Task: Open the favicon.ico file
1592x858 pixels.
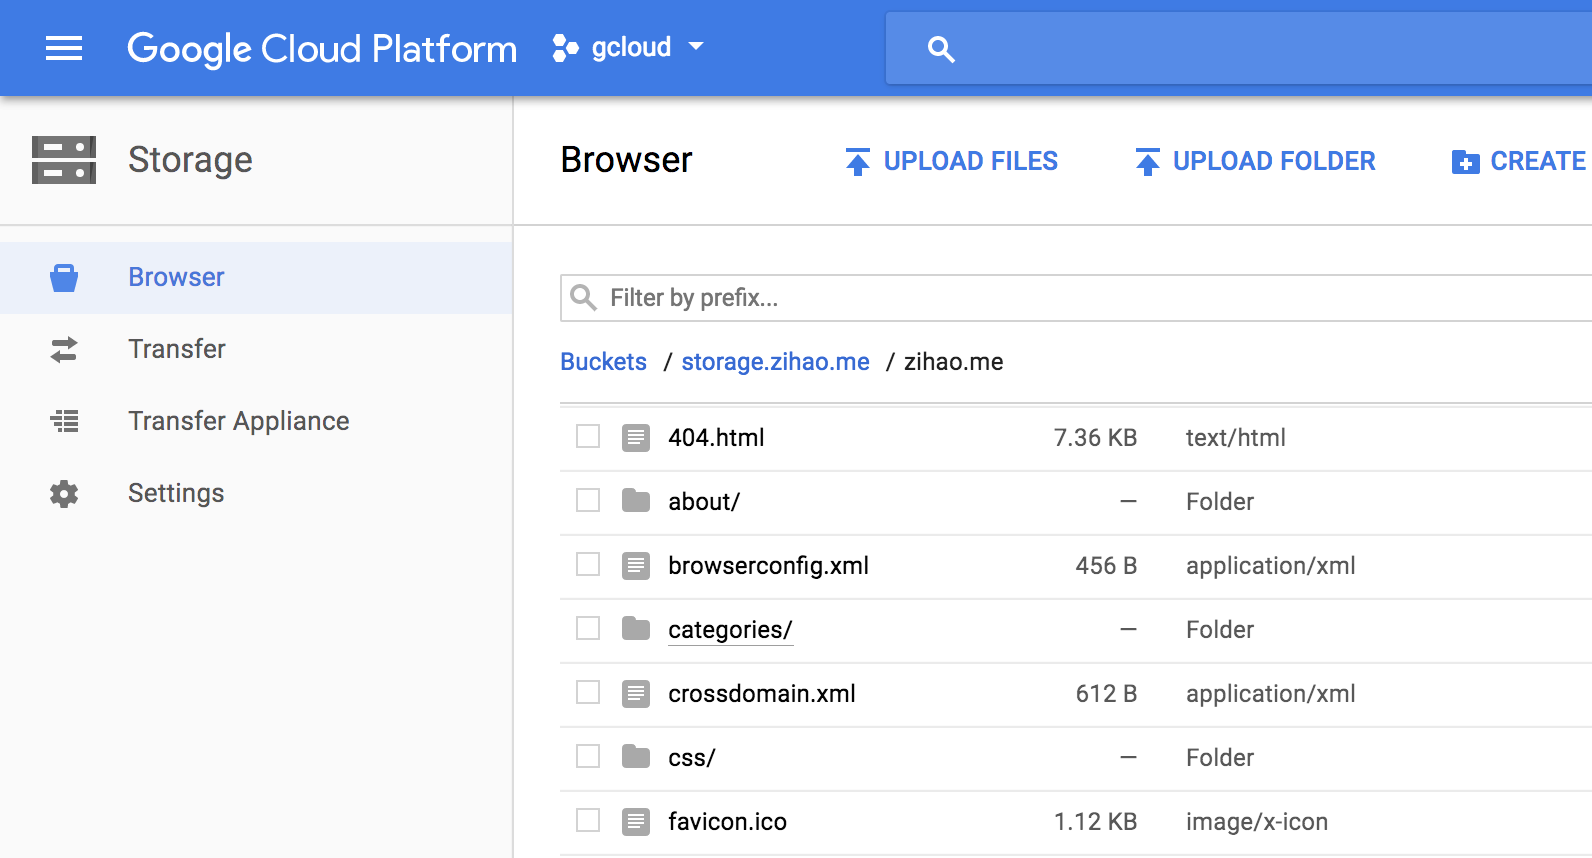Action: click(727, 822)
